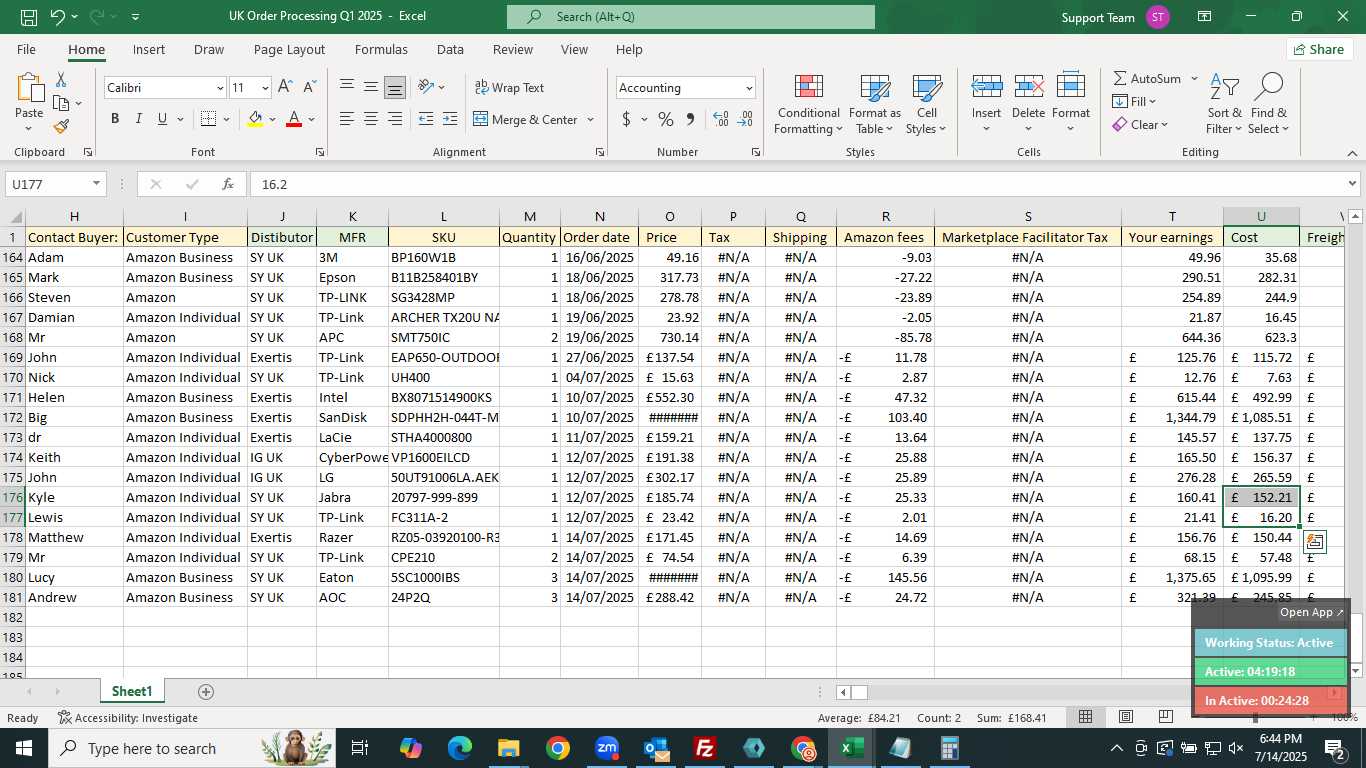The height and width of the screenshot is (768, 1366).
Task: Click the Select All corner of the grid
Action: coord(13,217)
